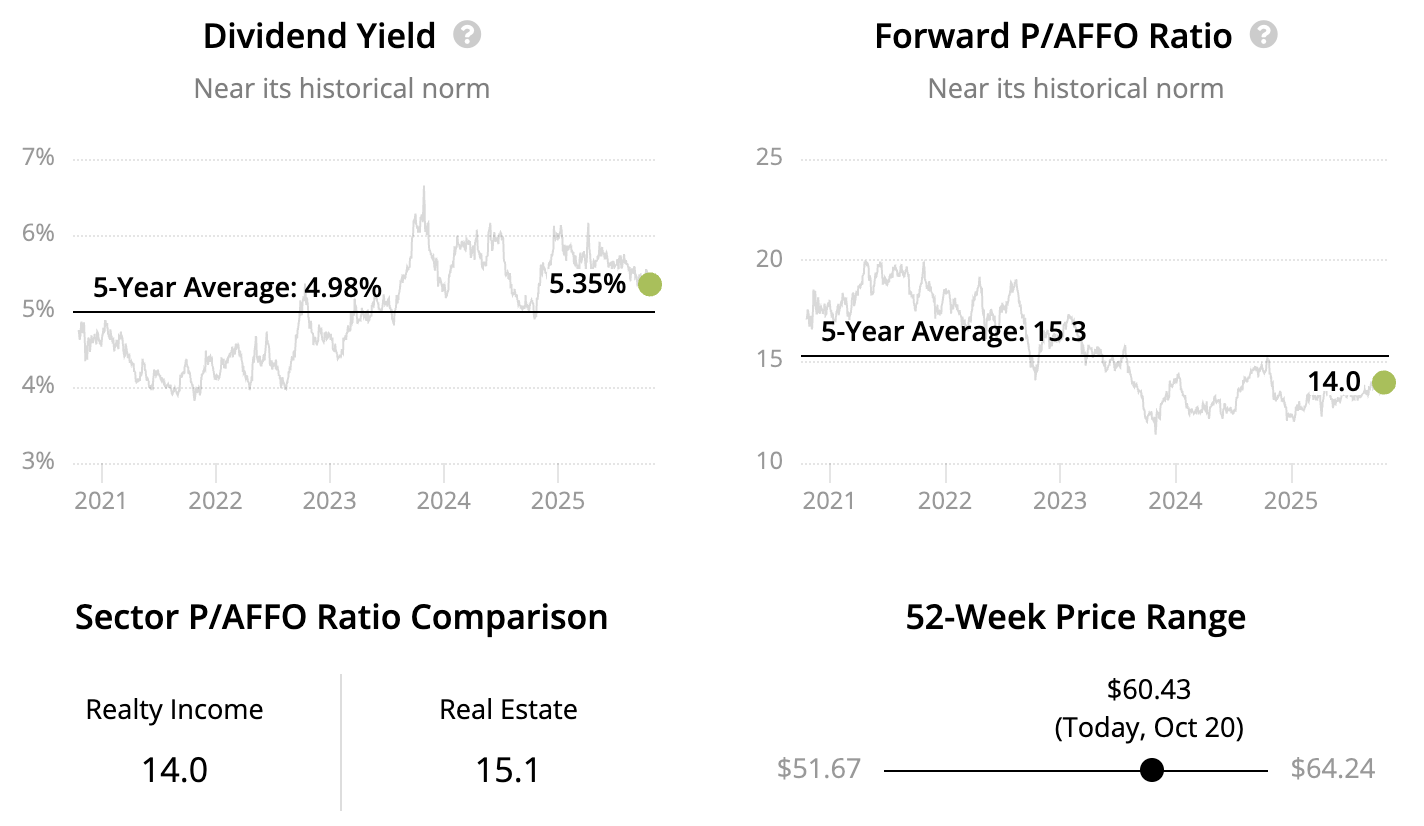Viewport: 1424px width, 826px height.
Task: Click the green dot at 5.35% yield
Action: [650, 285]
